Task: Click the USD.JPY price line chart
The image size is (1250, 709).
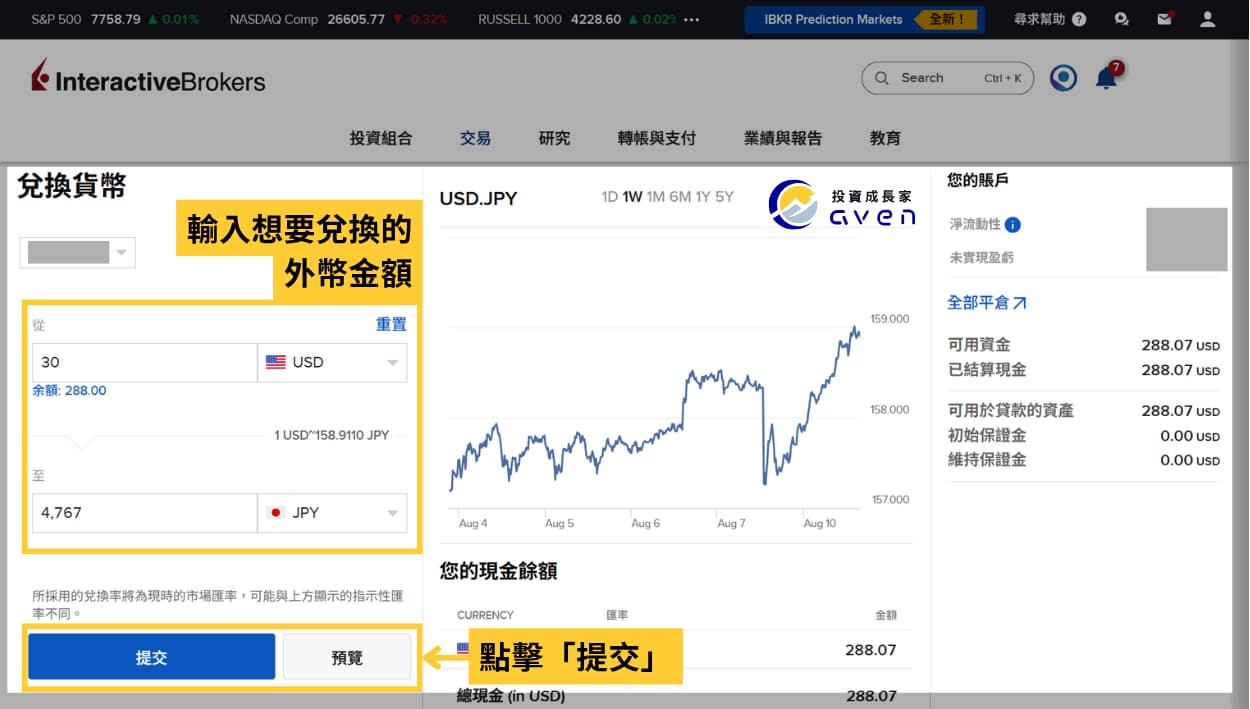Action: (655, 410)
